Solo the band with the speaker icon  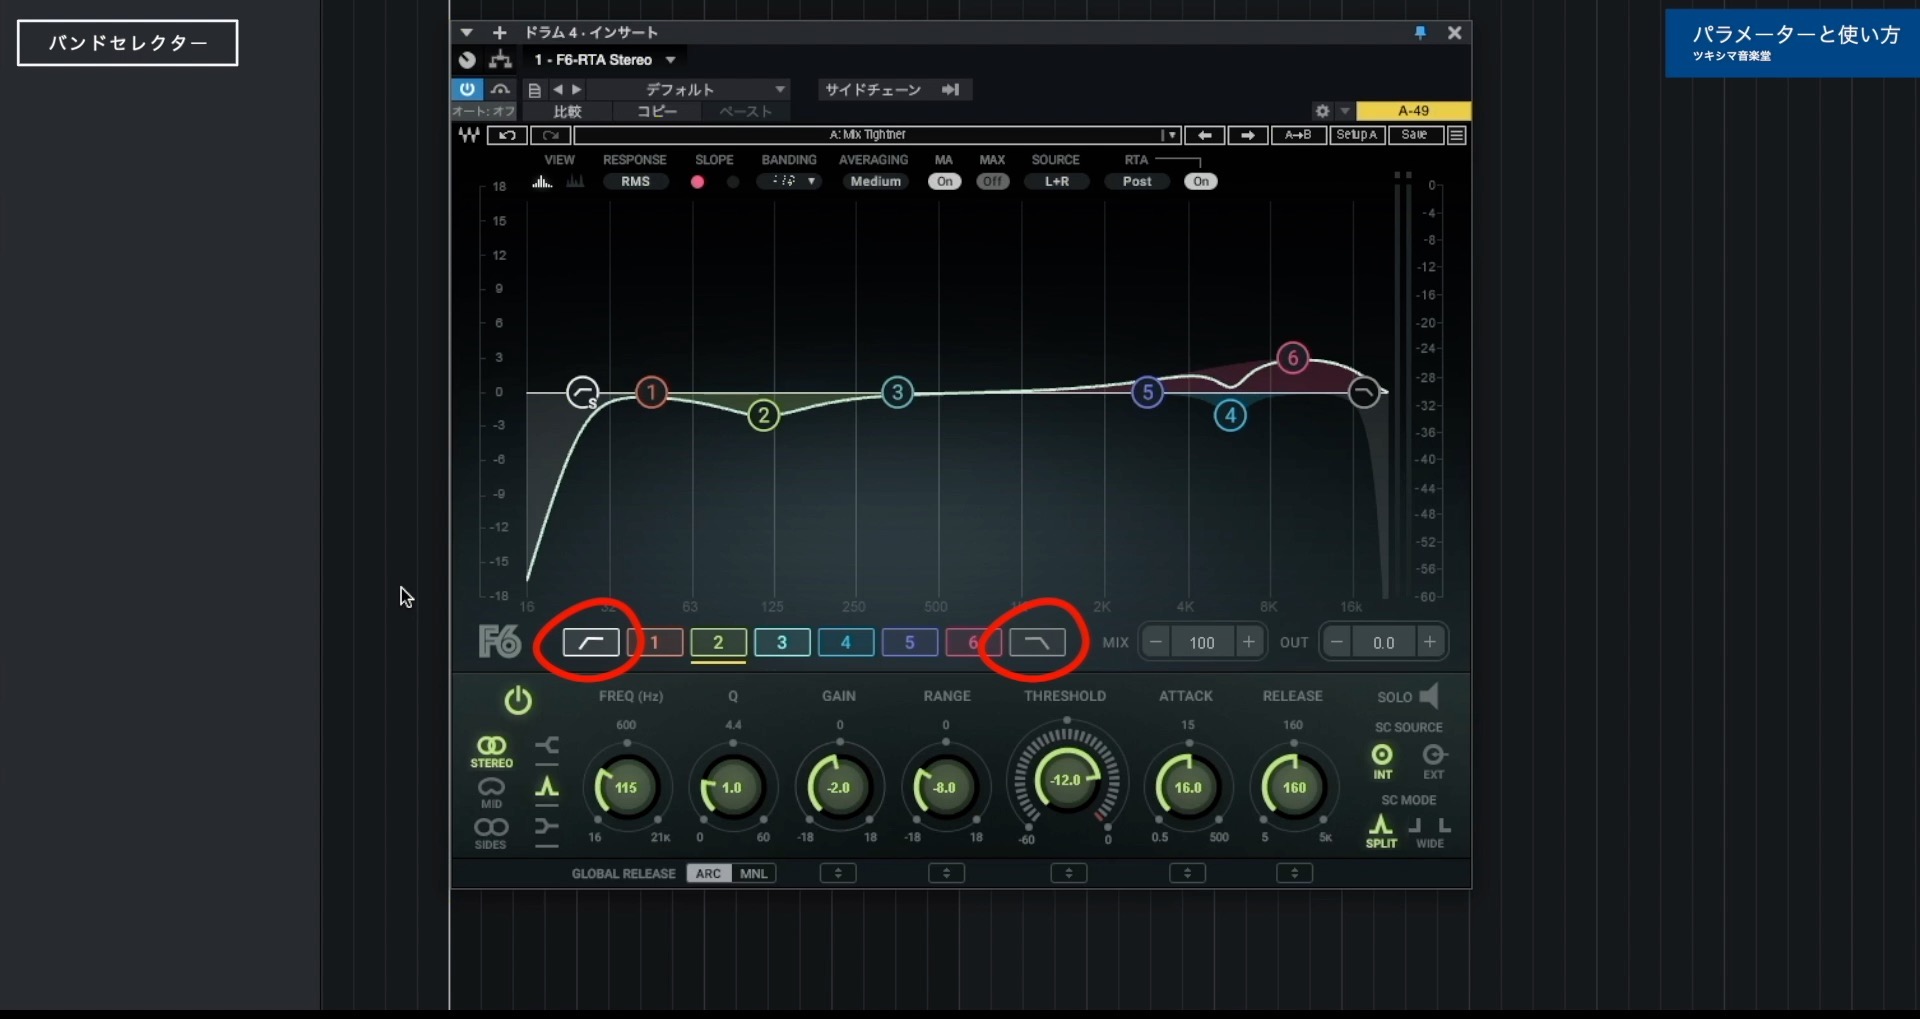[1430, 696]
